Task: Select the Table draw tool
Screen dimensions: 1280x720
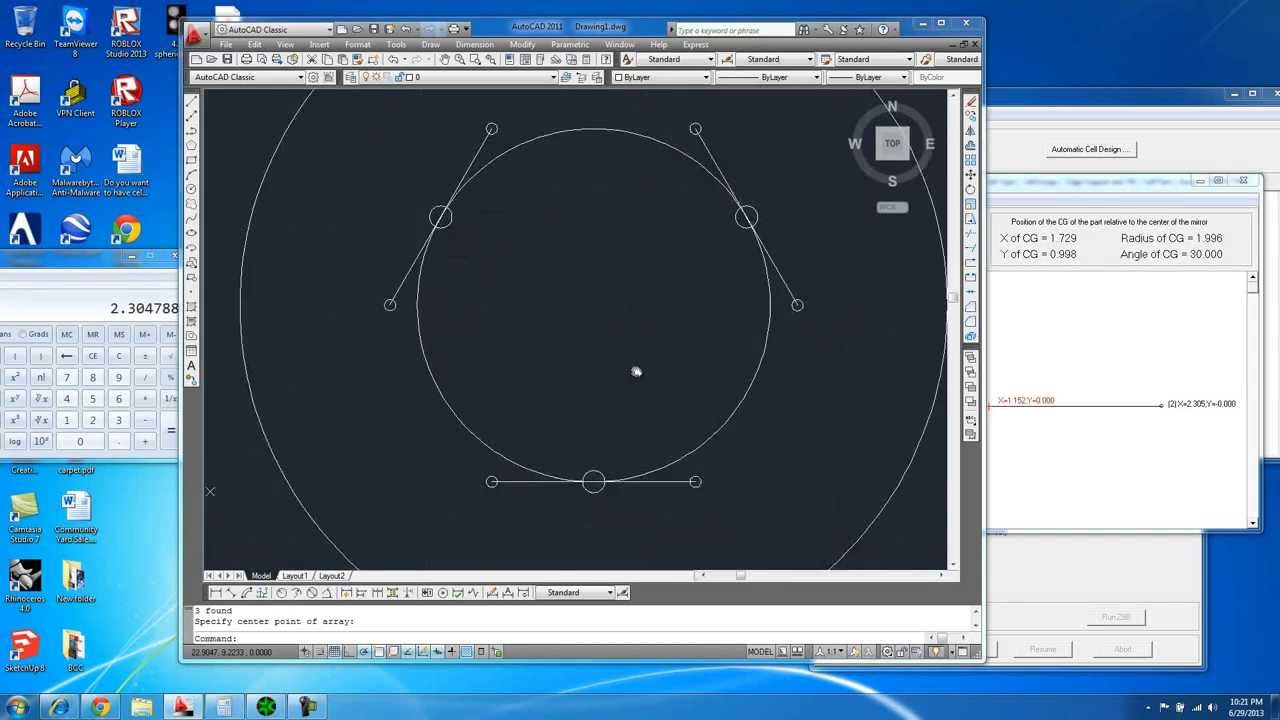Action: (x=191, y=351)
